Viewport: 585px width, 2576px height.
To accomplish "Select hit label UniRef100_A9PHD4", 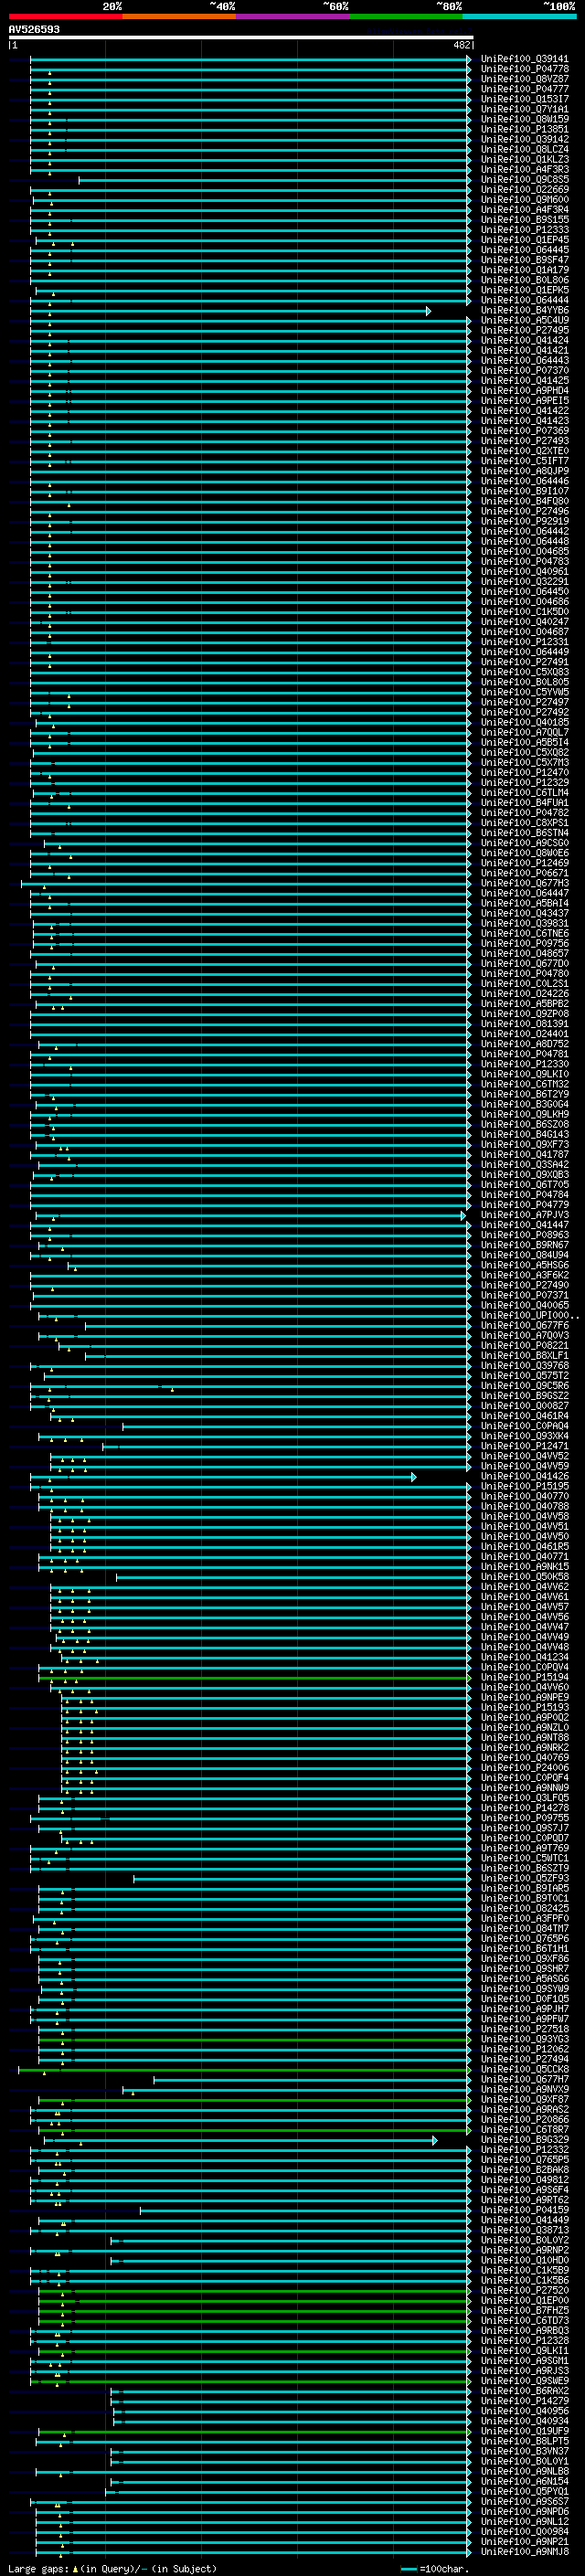I will pos(525,391).
